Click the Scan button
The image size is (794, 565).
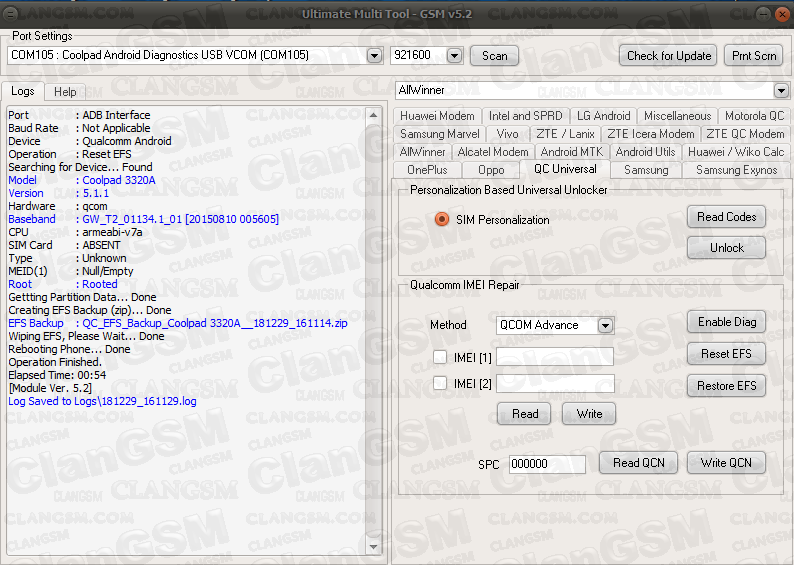(x=494, y=56)
